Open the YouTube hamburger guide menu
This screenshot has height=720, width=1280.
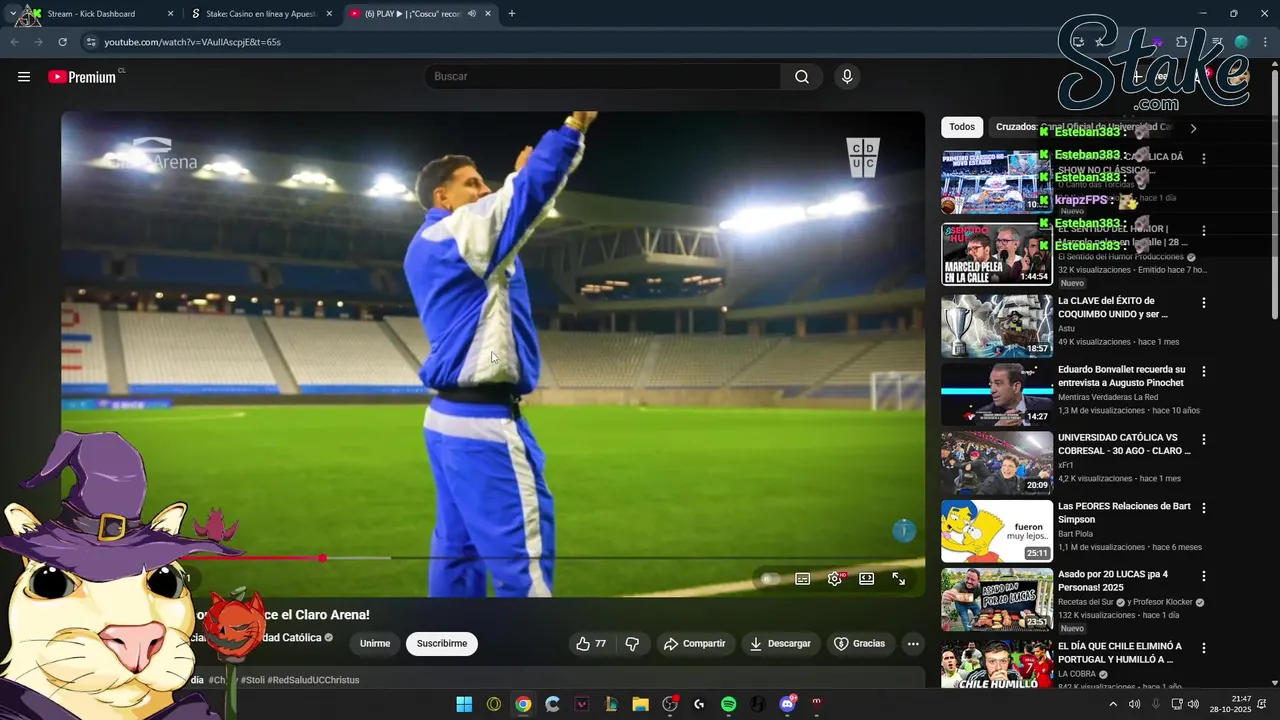click(24, 77)
